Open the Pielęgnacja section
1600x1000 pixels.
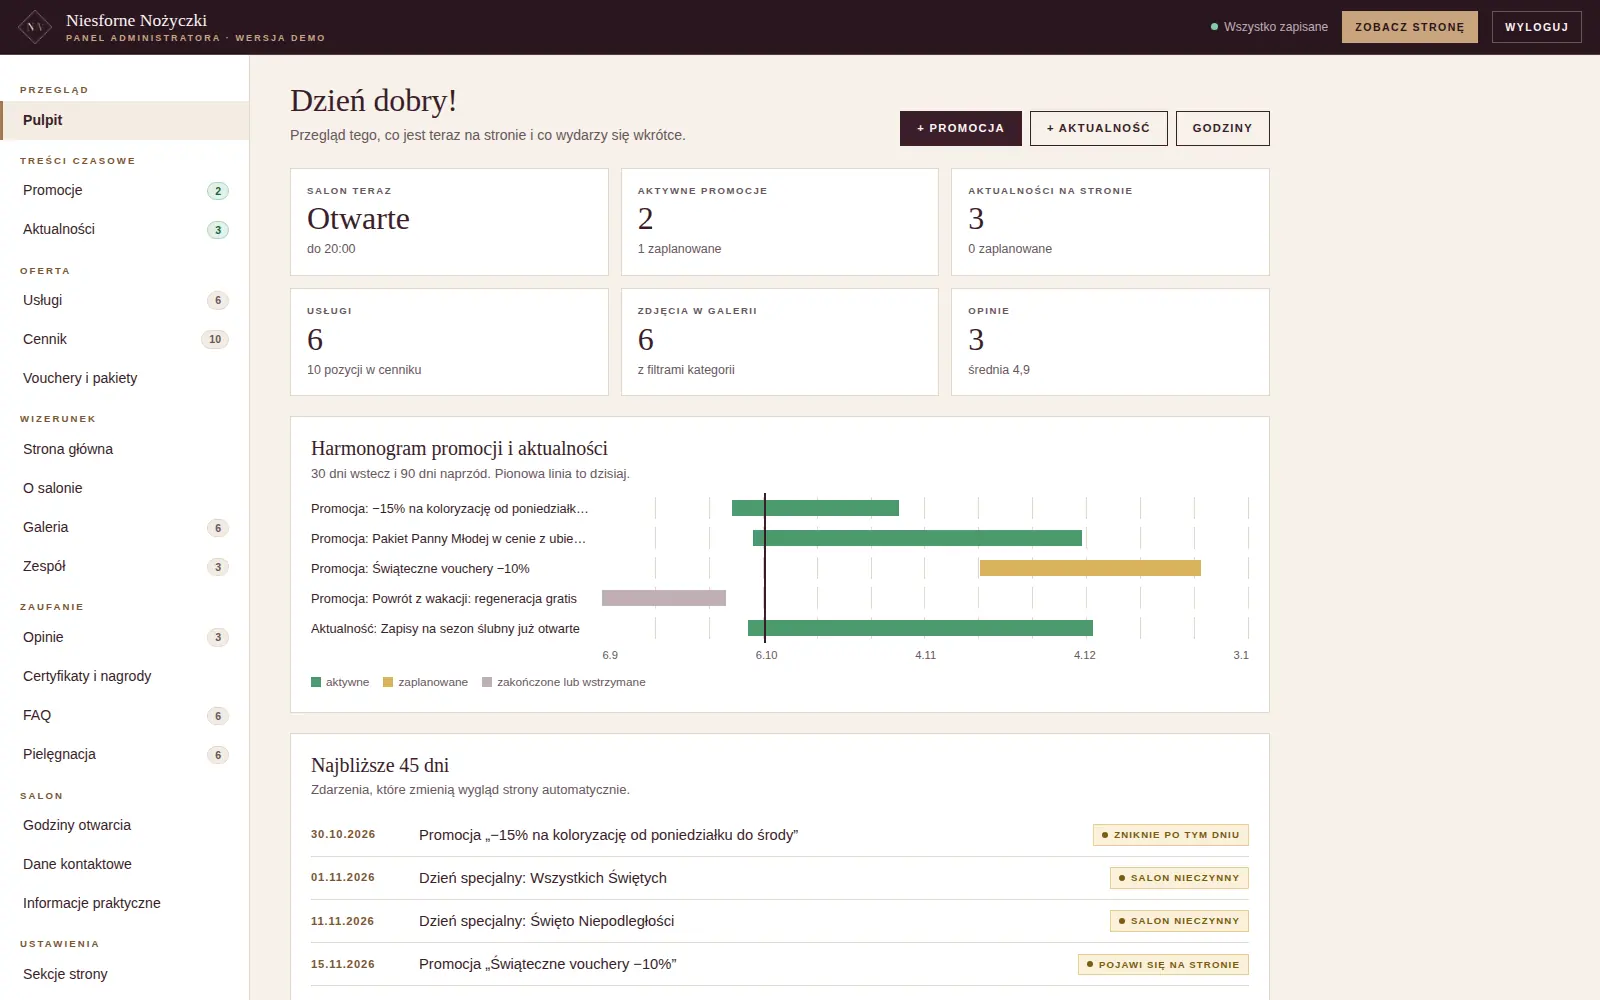tap(124, 754)
